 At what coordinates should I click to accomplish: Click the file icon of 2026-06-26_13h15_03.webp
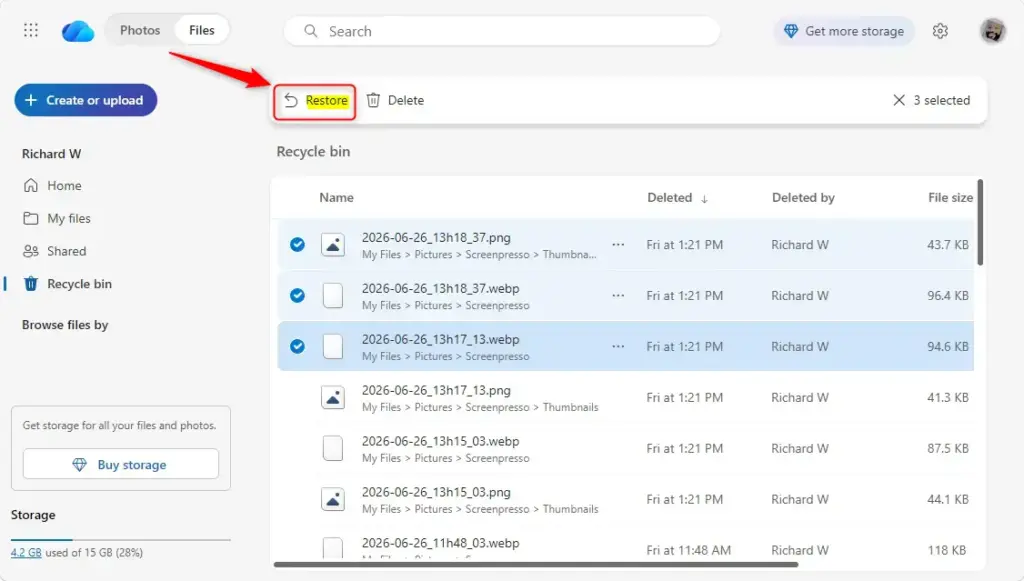point(333,448)
